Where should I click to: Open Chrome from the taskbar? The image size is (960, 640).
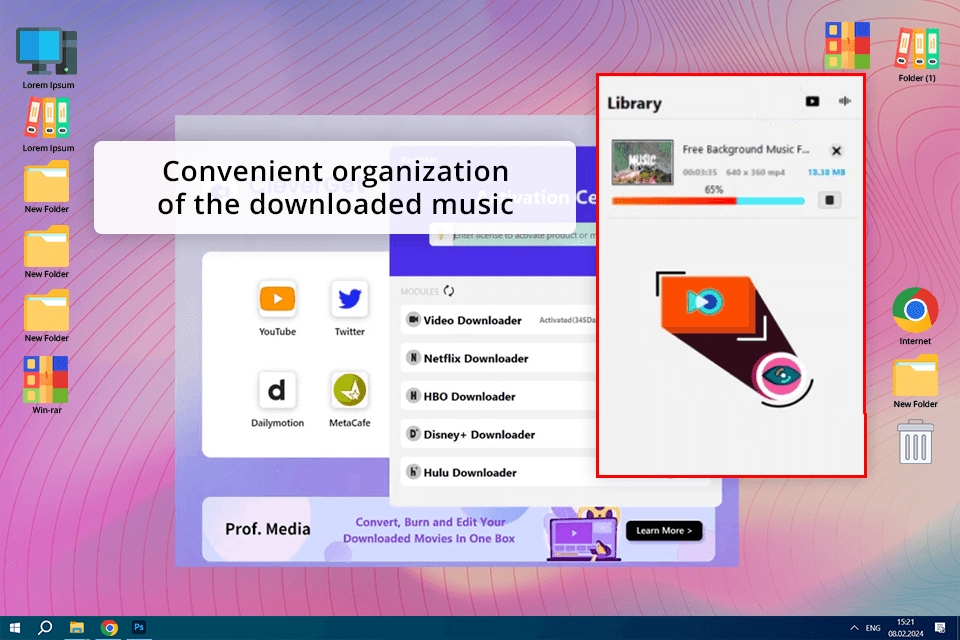(x=109, y=628)
